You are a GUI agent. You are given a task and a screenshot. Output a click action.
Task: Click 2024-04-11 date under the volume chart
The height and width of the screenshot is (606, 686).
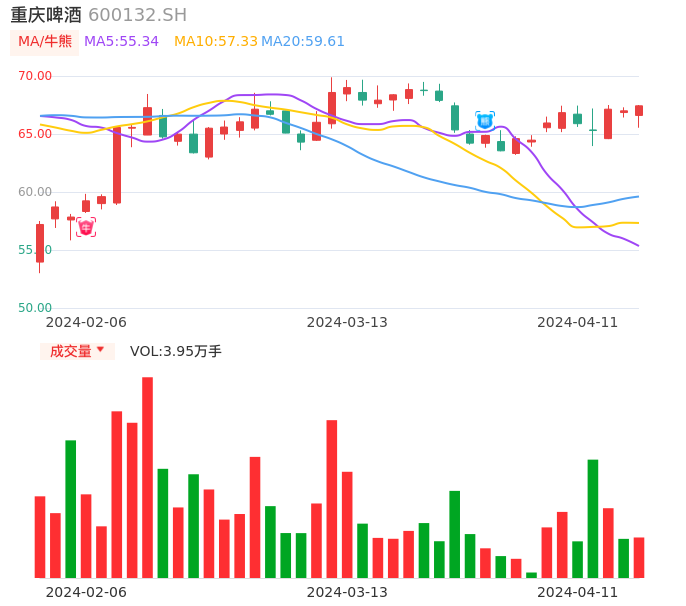(578, 592)
